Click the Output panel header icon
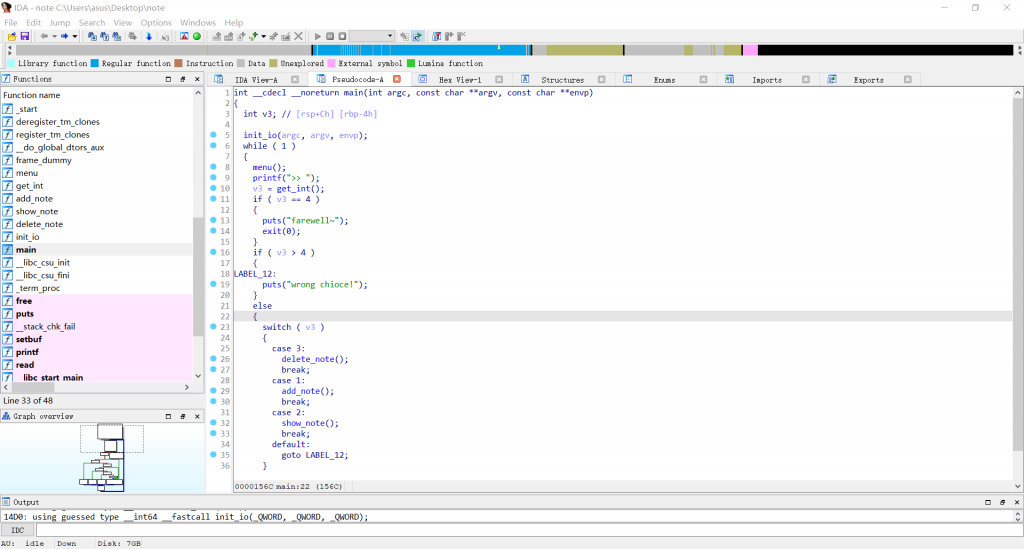The height and width of the screenshot is (549, 1024). pyautogui.click(x=6, y=502)
